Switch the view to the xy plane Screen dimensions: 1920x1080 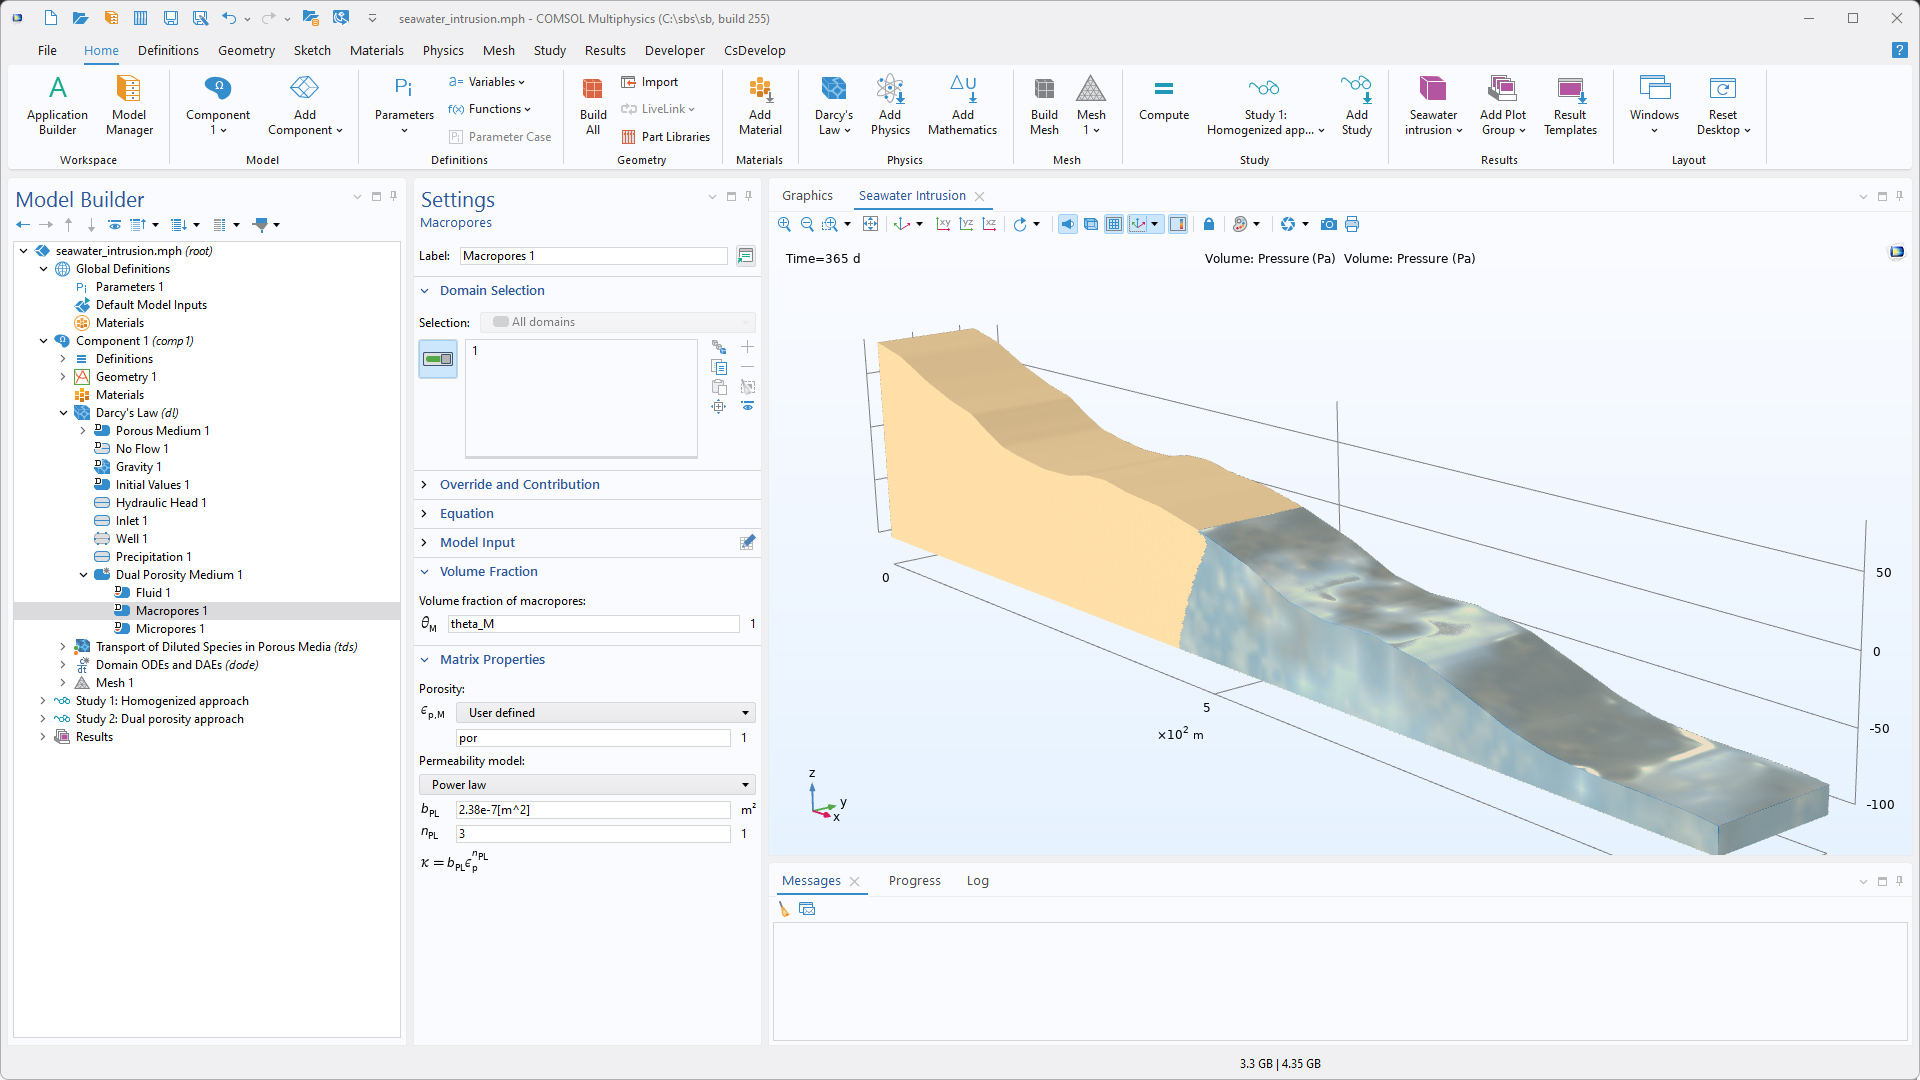942,224
